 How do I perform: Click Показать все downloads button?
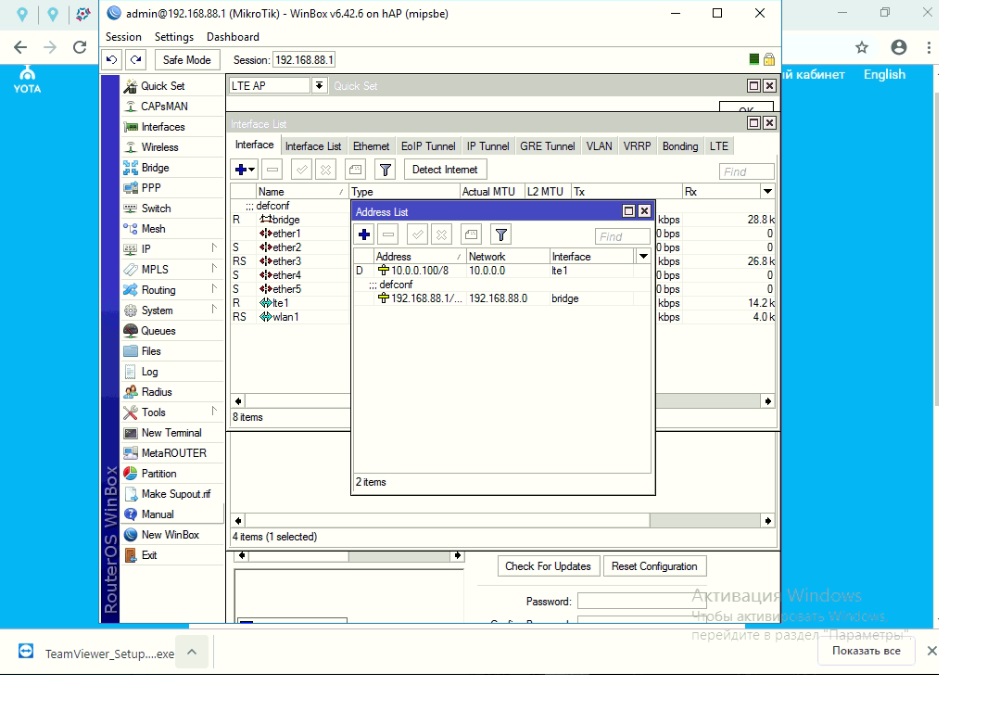[866, 651]
